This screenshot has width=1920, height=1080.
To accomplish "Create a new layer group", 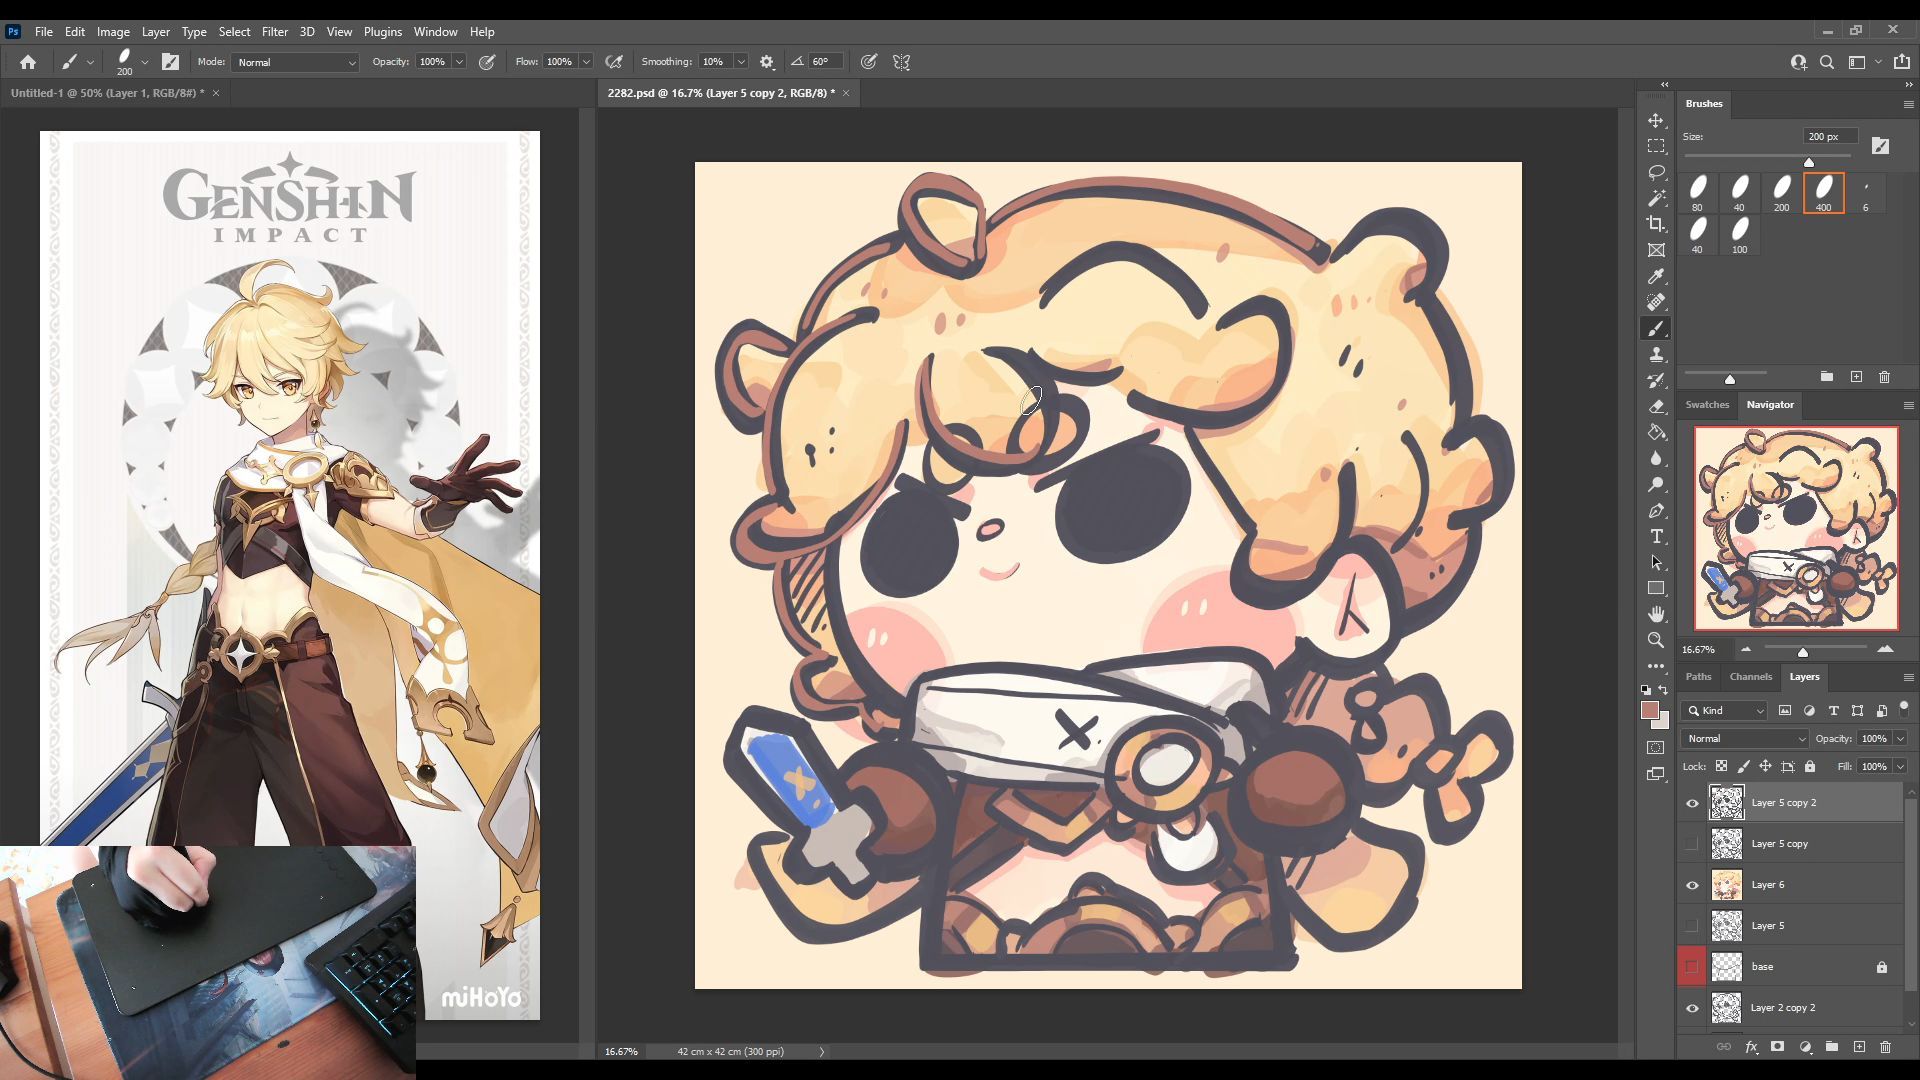I will [x=1832, y=1047].
